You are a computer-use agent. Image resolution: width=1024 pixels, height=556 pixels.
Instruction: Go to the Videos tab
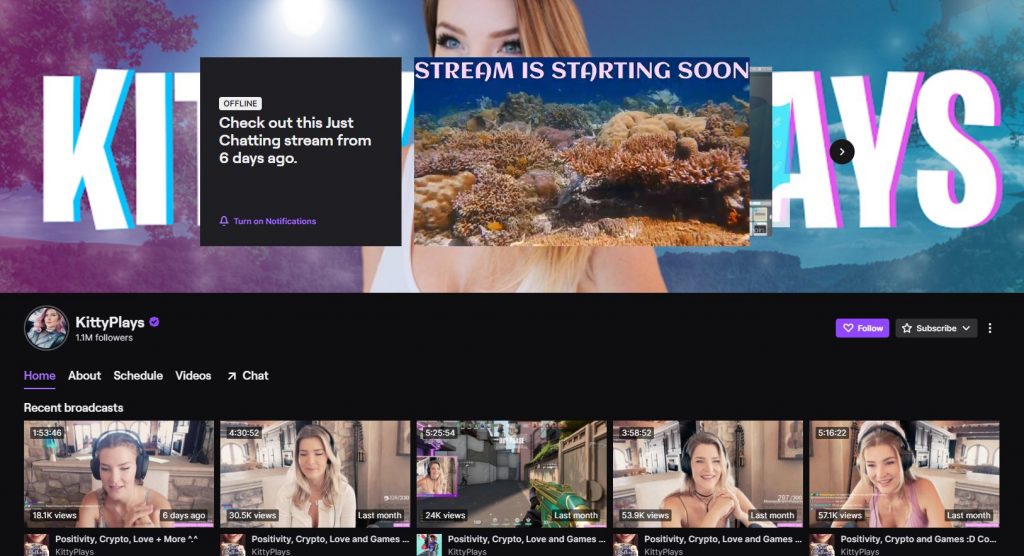[193, 376]
